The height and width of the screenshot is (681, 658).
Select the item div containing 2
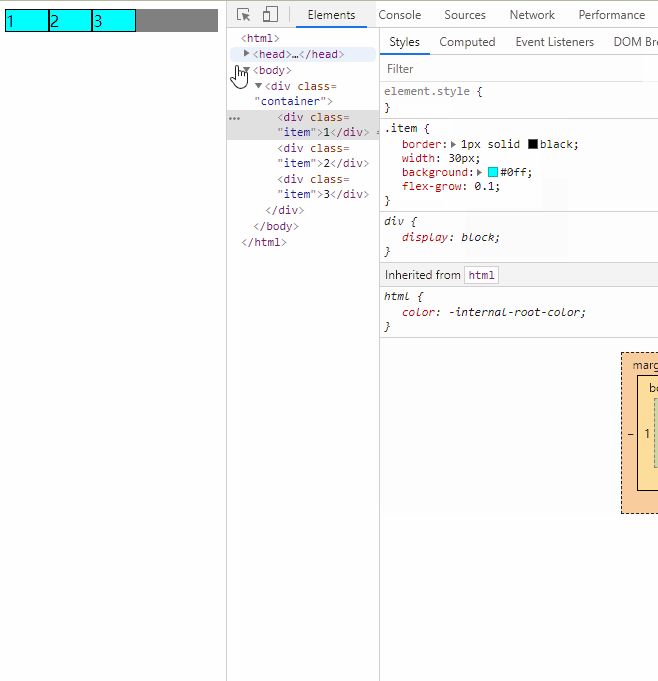[323, 155]
